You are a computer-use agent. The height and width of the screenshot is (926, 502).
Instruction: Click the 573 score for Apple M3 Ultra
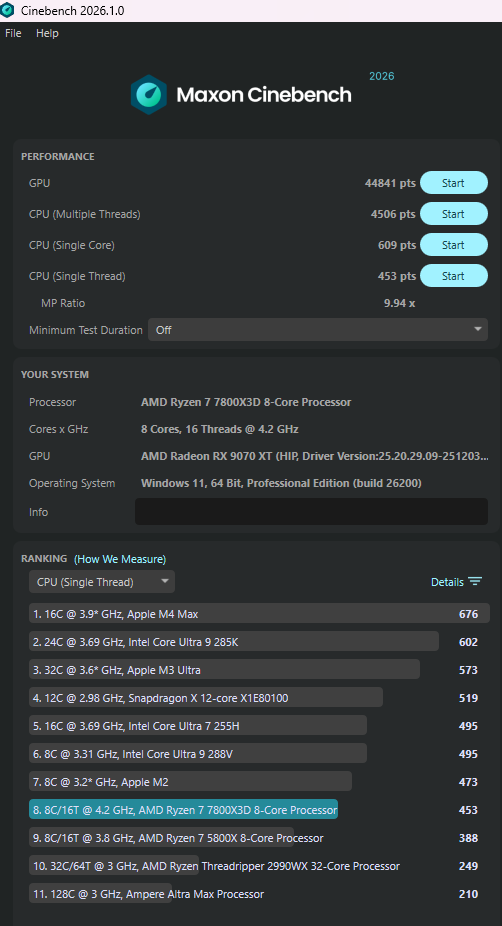click(x=468, y=670)
